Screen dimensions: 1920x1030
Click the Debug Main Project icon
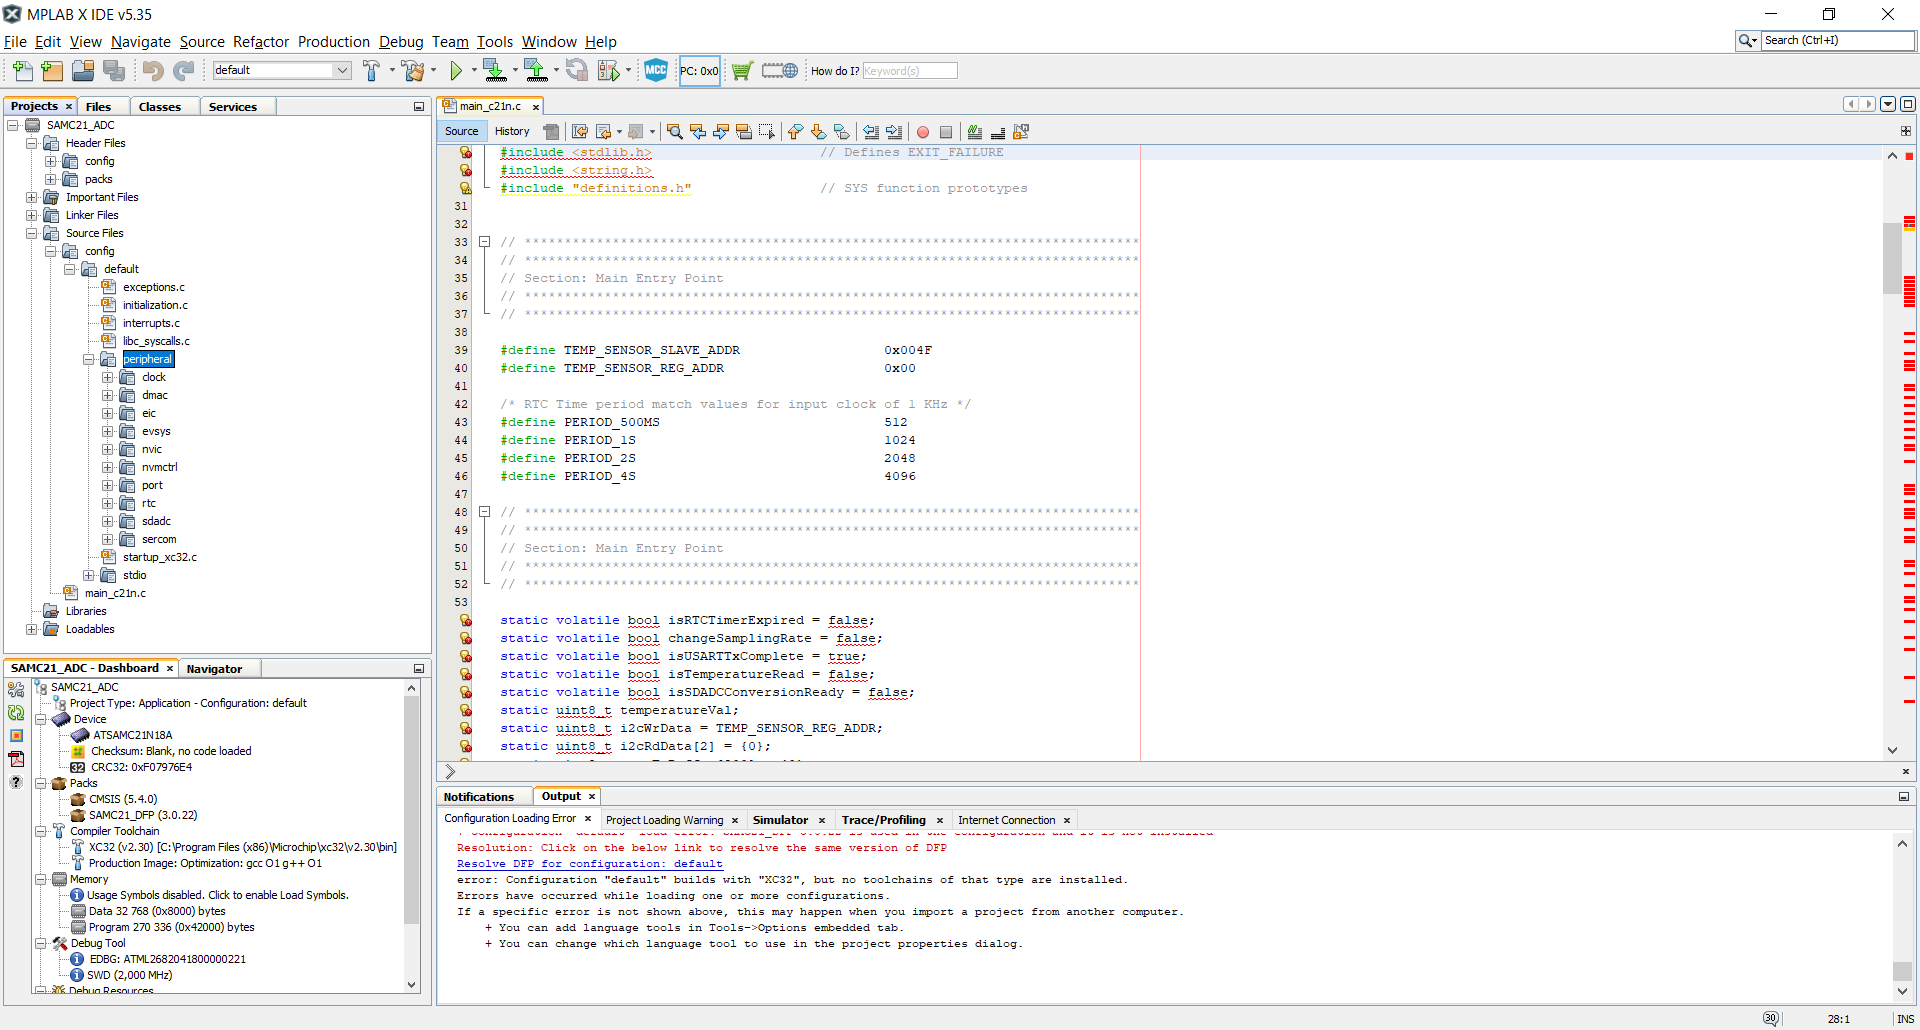pos(608,70)
